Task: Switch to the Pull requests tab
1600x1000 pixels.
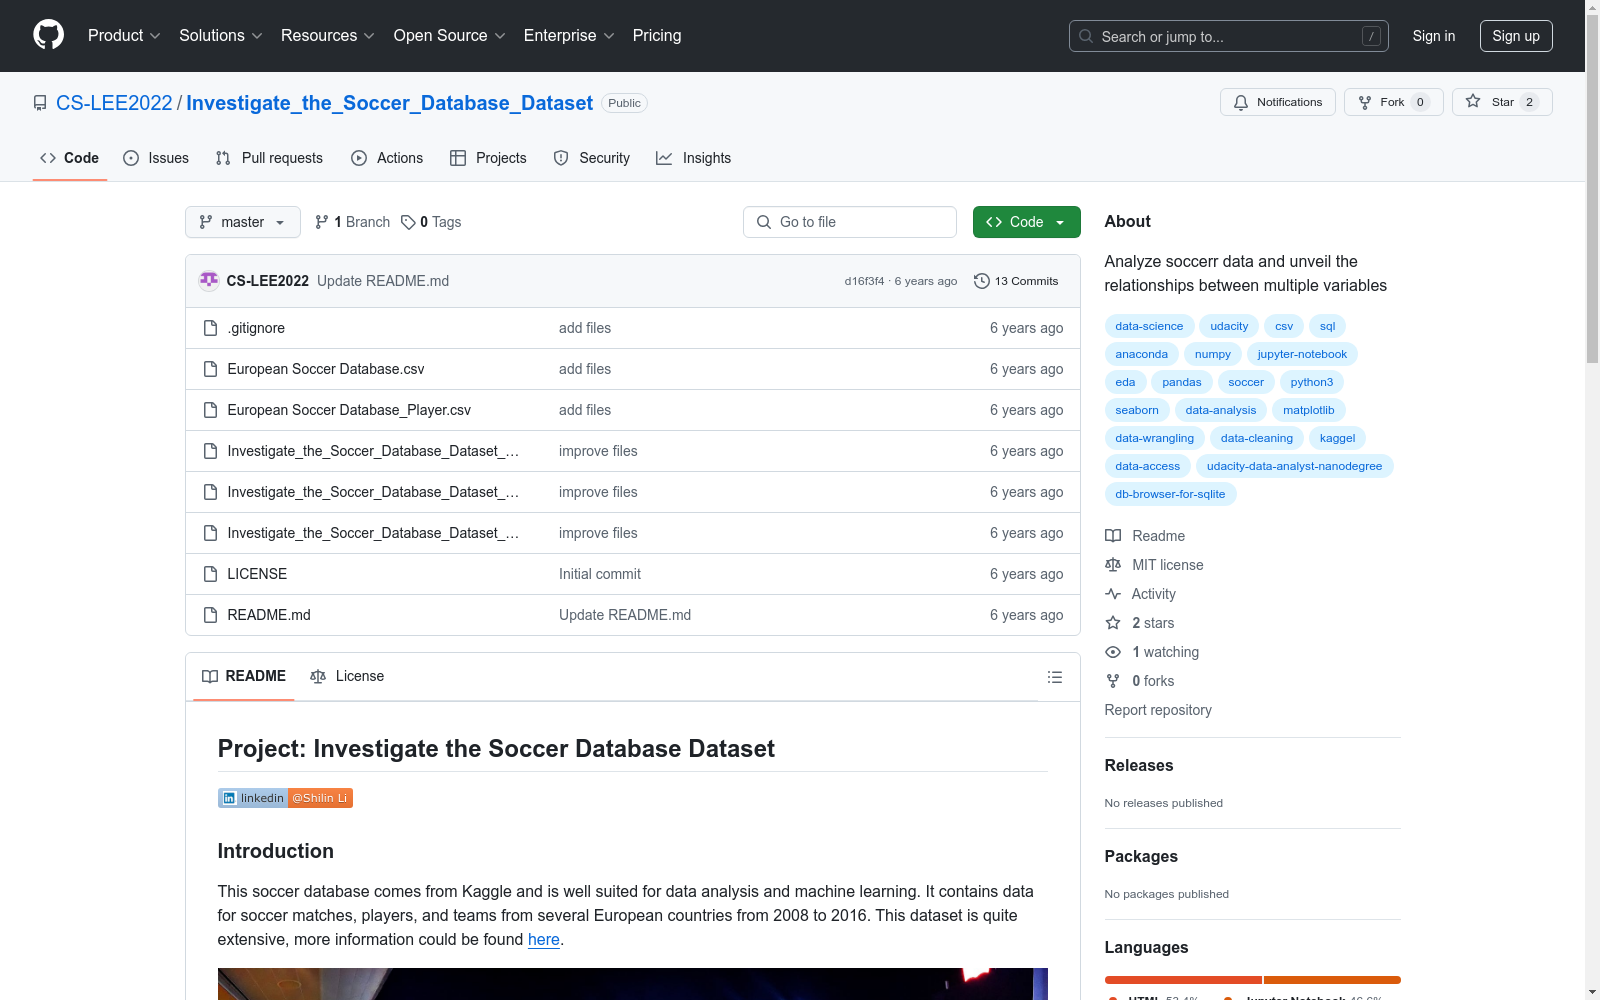Action: pyautogui.click(x=269, y=158)
